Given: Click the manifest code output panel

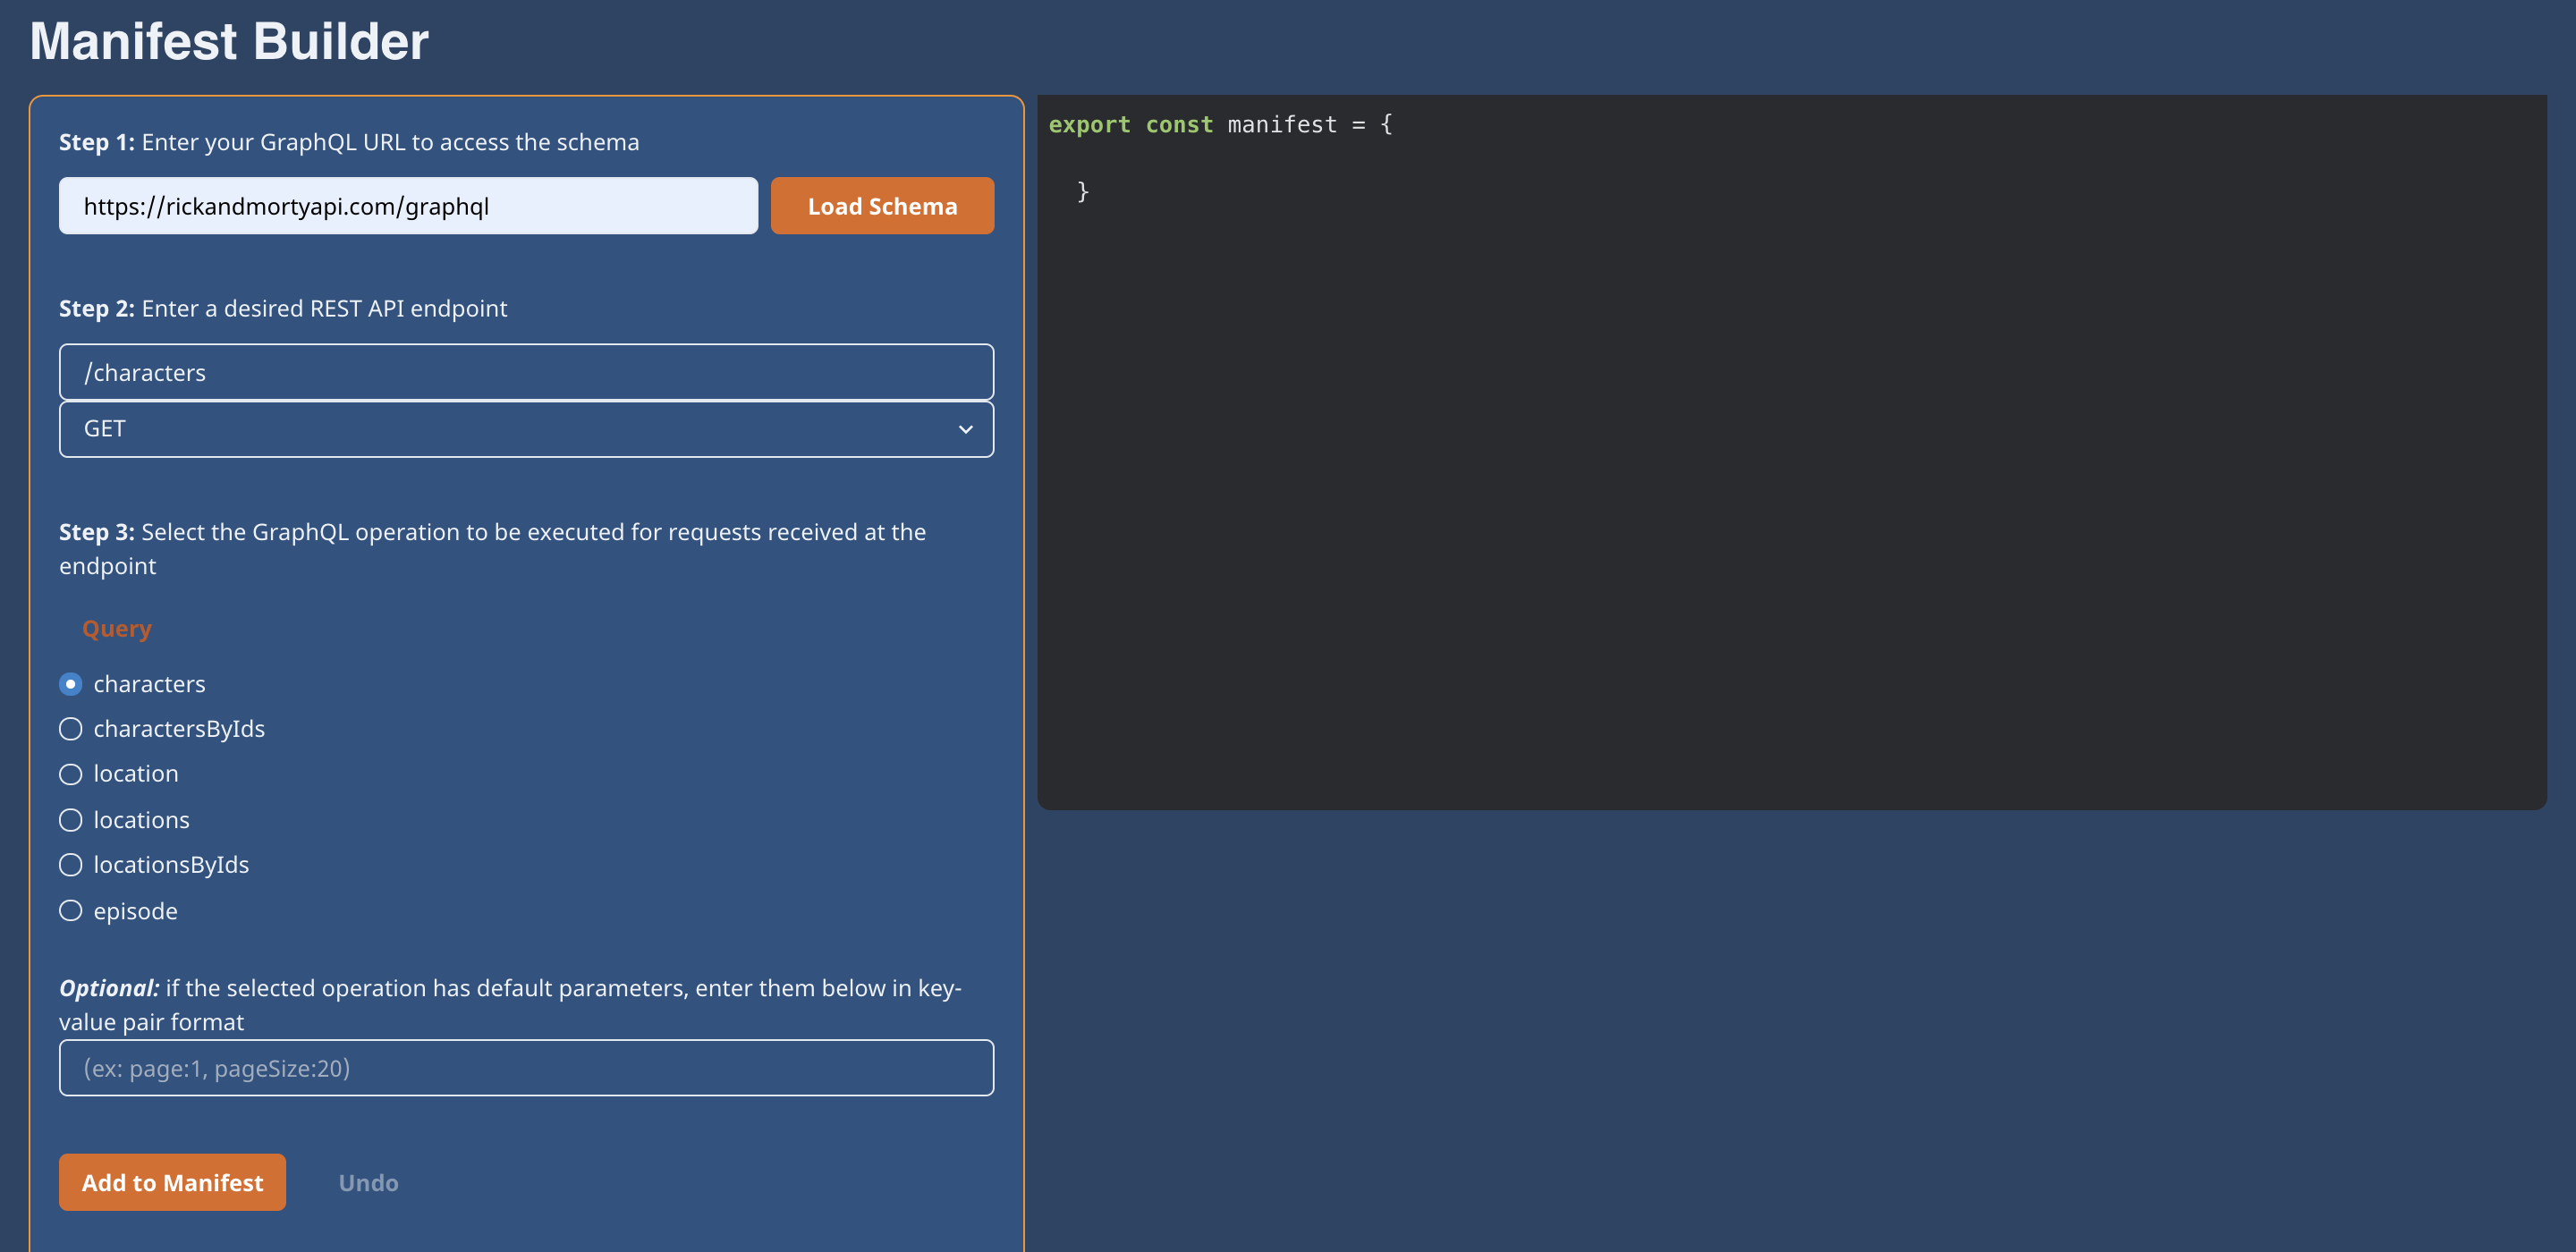Looking at the screenshot, I should tap(1790, 500).
